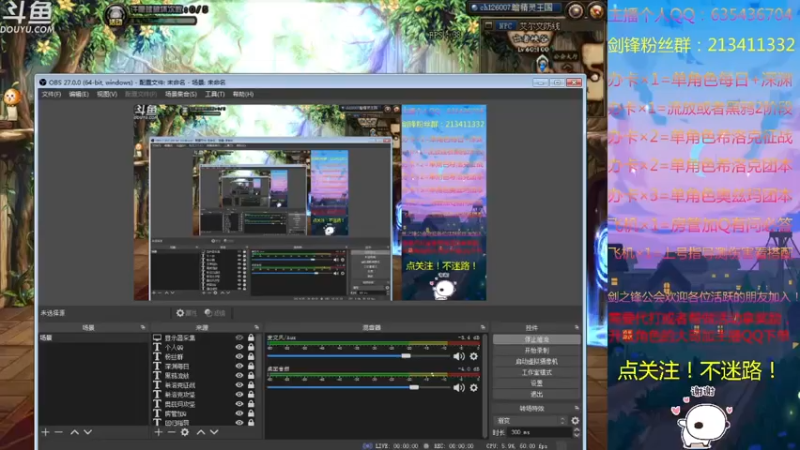Viewport: 800px width, 450px height.
Task: Open 帮助(H) menu
Action: click(x=243, y=94)
